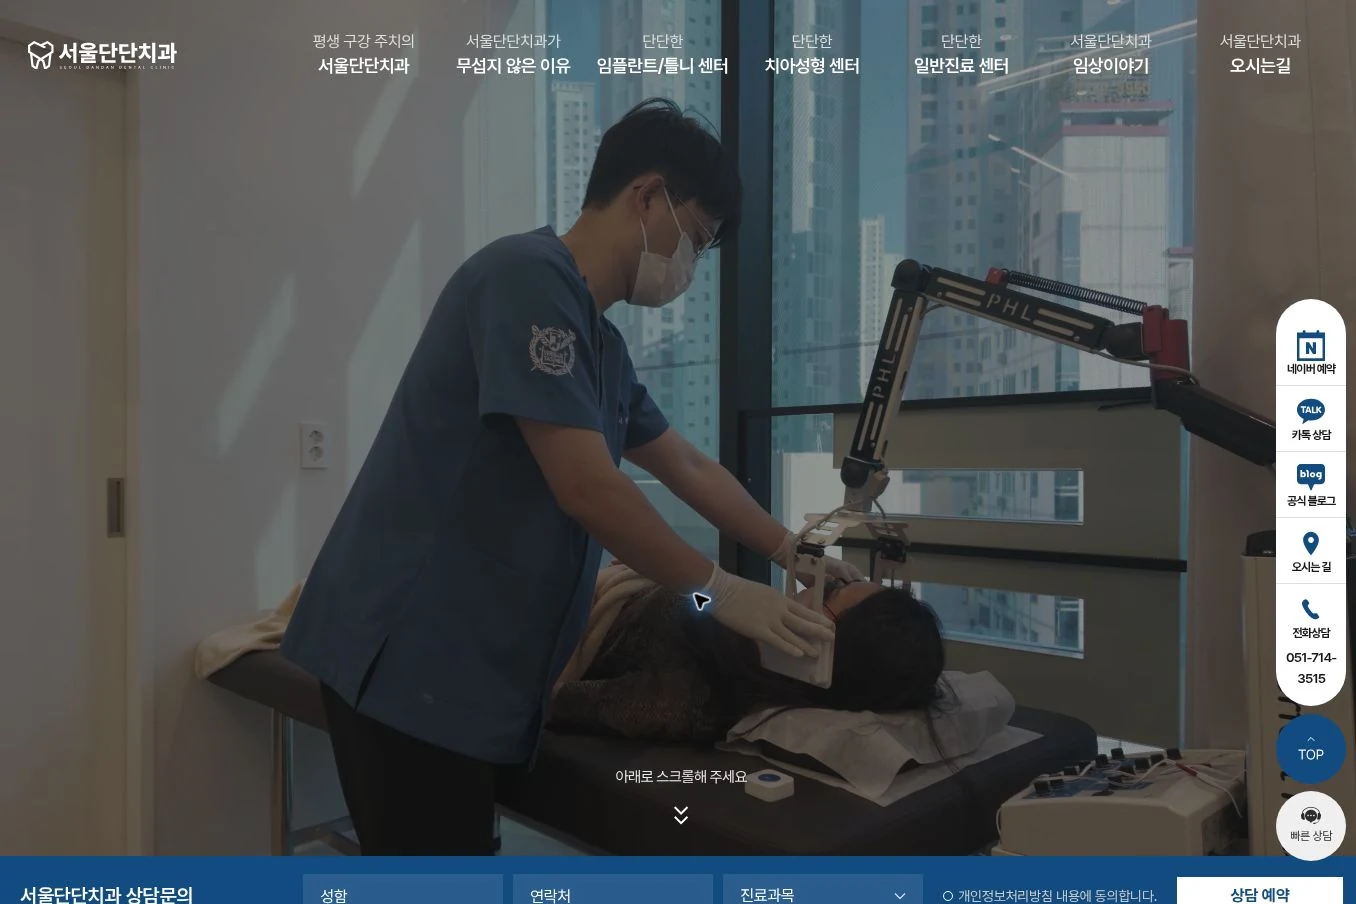Image resolution: width=1356 pixels, height=904 pixels.
Task: Open the 평생 구강 주치의 서울단단치과 menu
Action: pos(363,54)
